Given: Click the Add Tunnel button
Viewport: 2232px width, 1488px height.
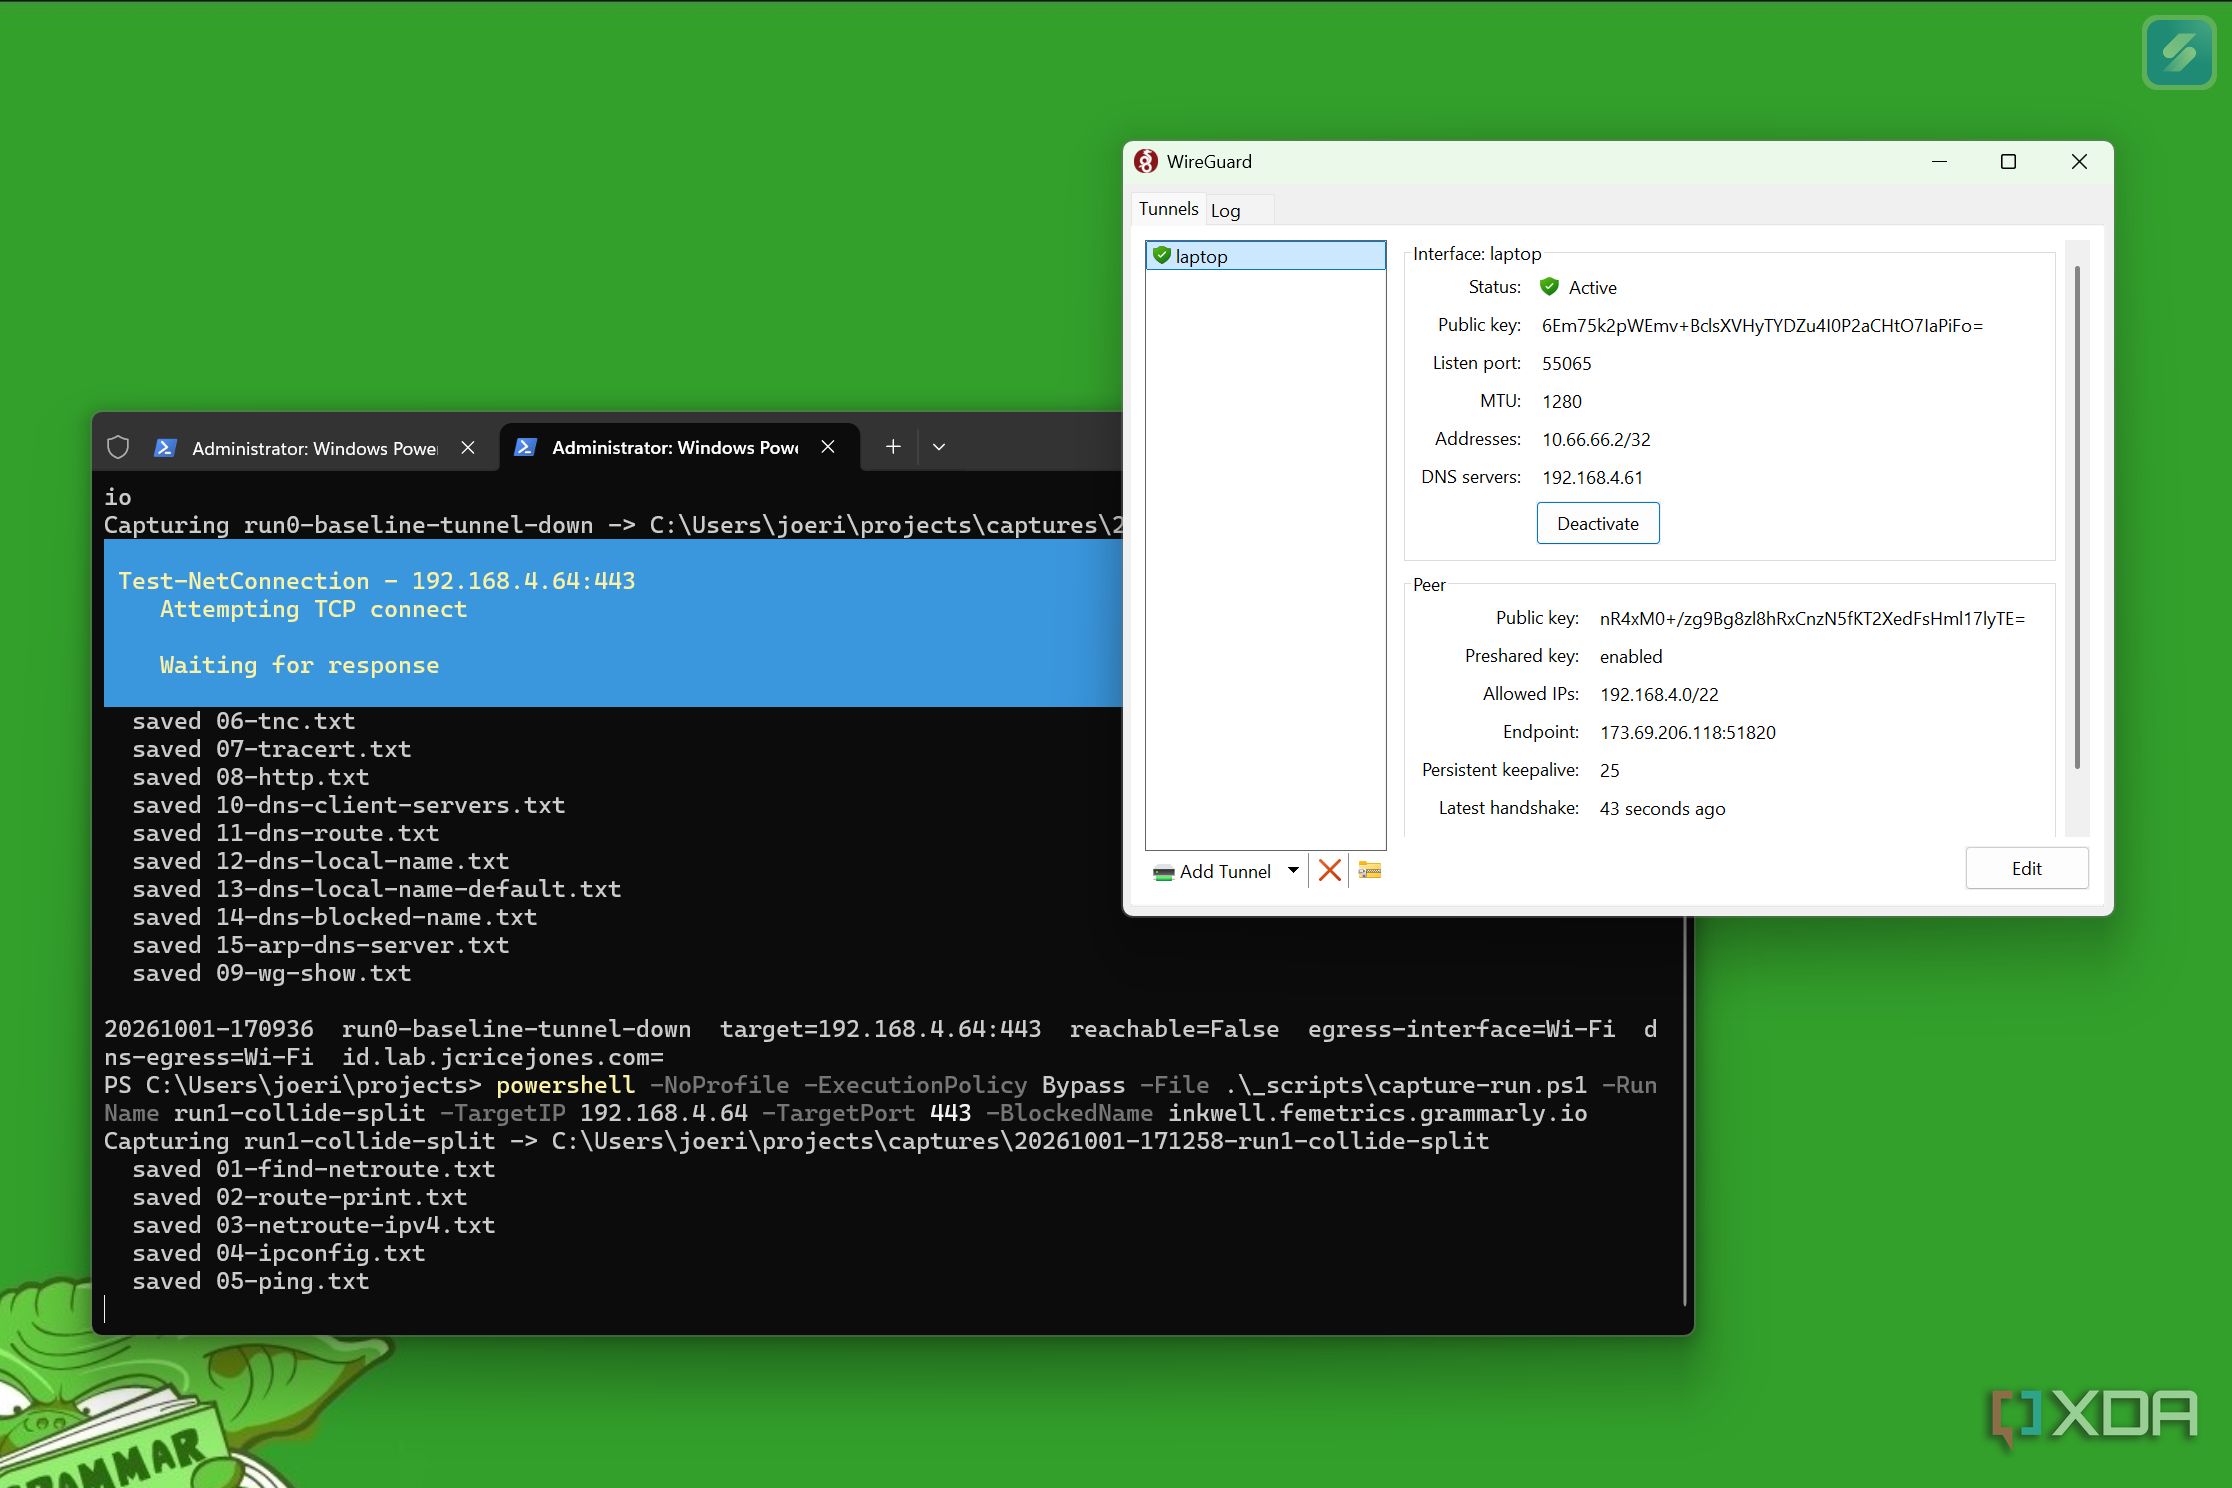Looking at the screenshot, I should (1212, 871).
